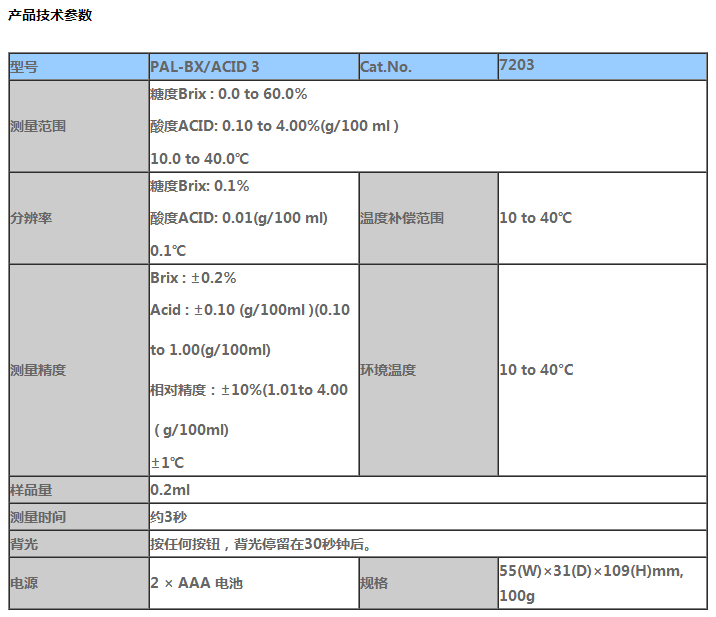Screen dimensions: 716x617
Task: Click the 产品技术参数 heading
Action: [50, 15]
